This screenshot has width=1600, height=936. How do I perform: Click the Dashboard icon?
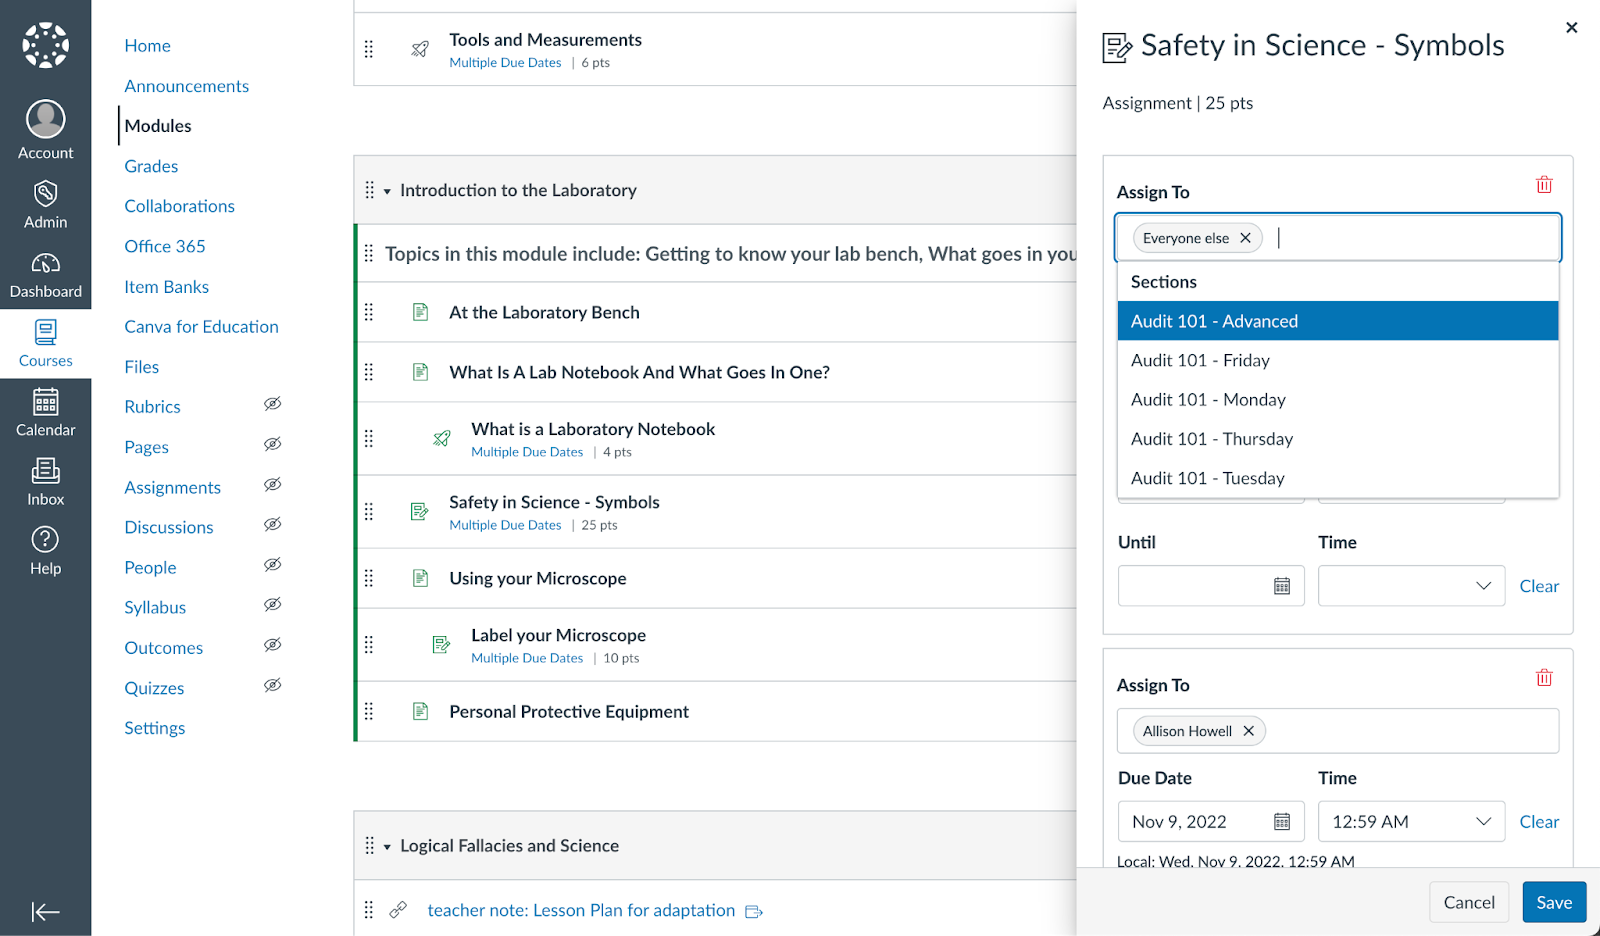45,274
